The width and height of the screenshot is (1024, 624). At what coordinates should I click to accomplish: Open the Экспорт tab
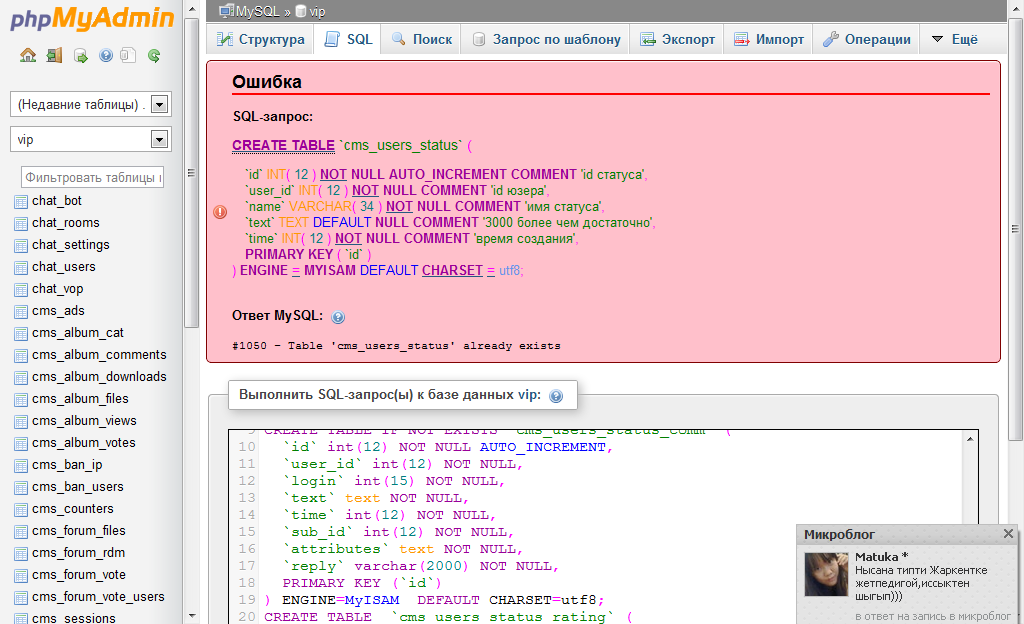click(x=679, y=40)
